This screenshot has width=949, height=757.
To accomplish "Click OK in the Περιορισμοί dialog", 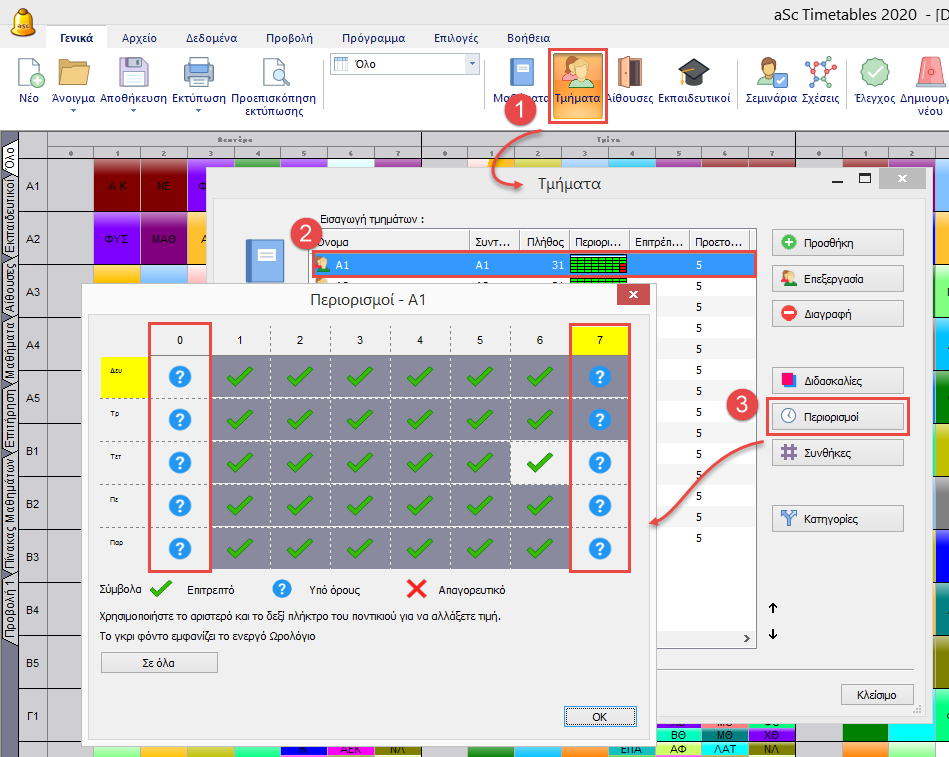I will (x=599, y=716).
